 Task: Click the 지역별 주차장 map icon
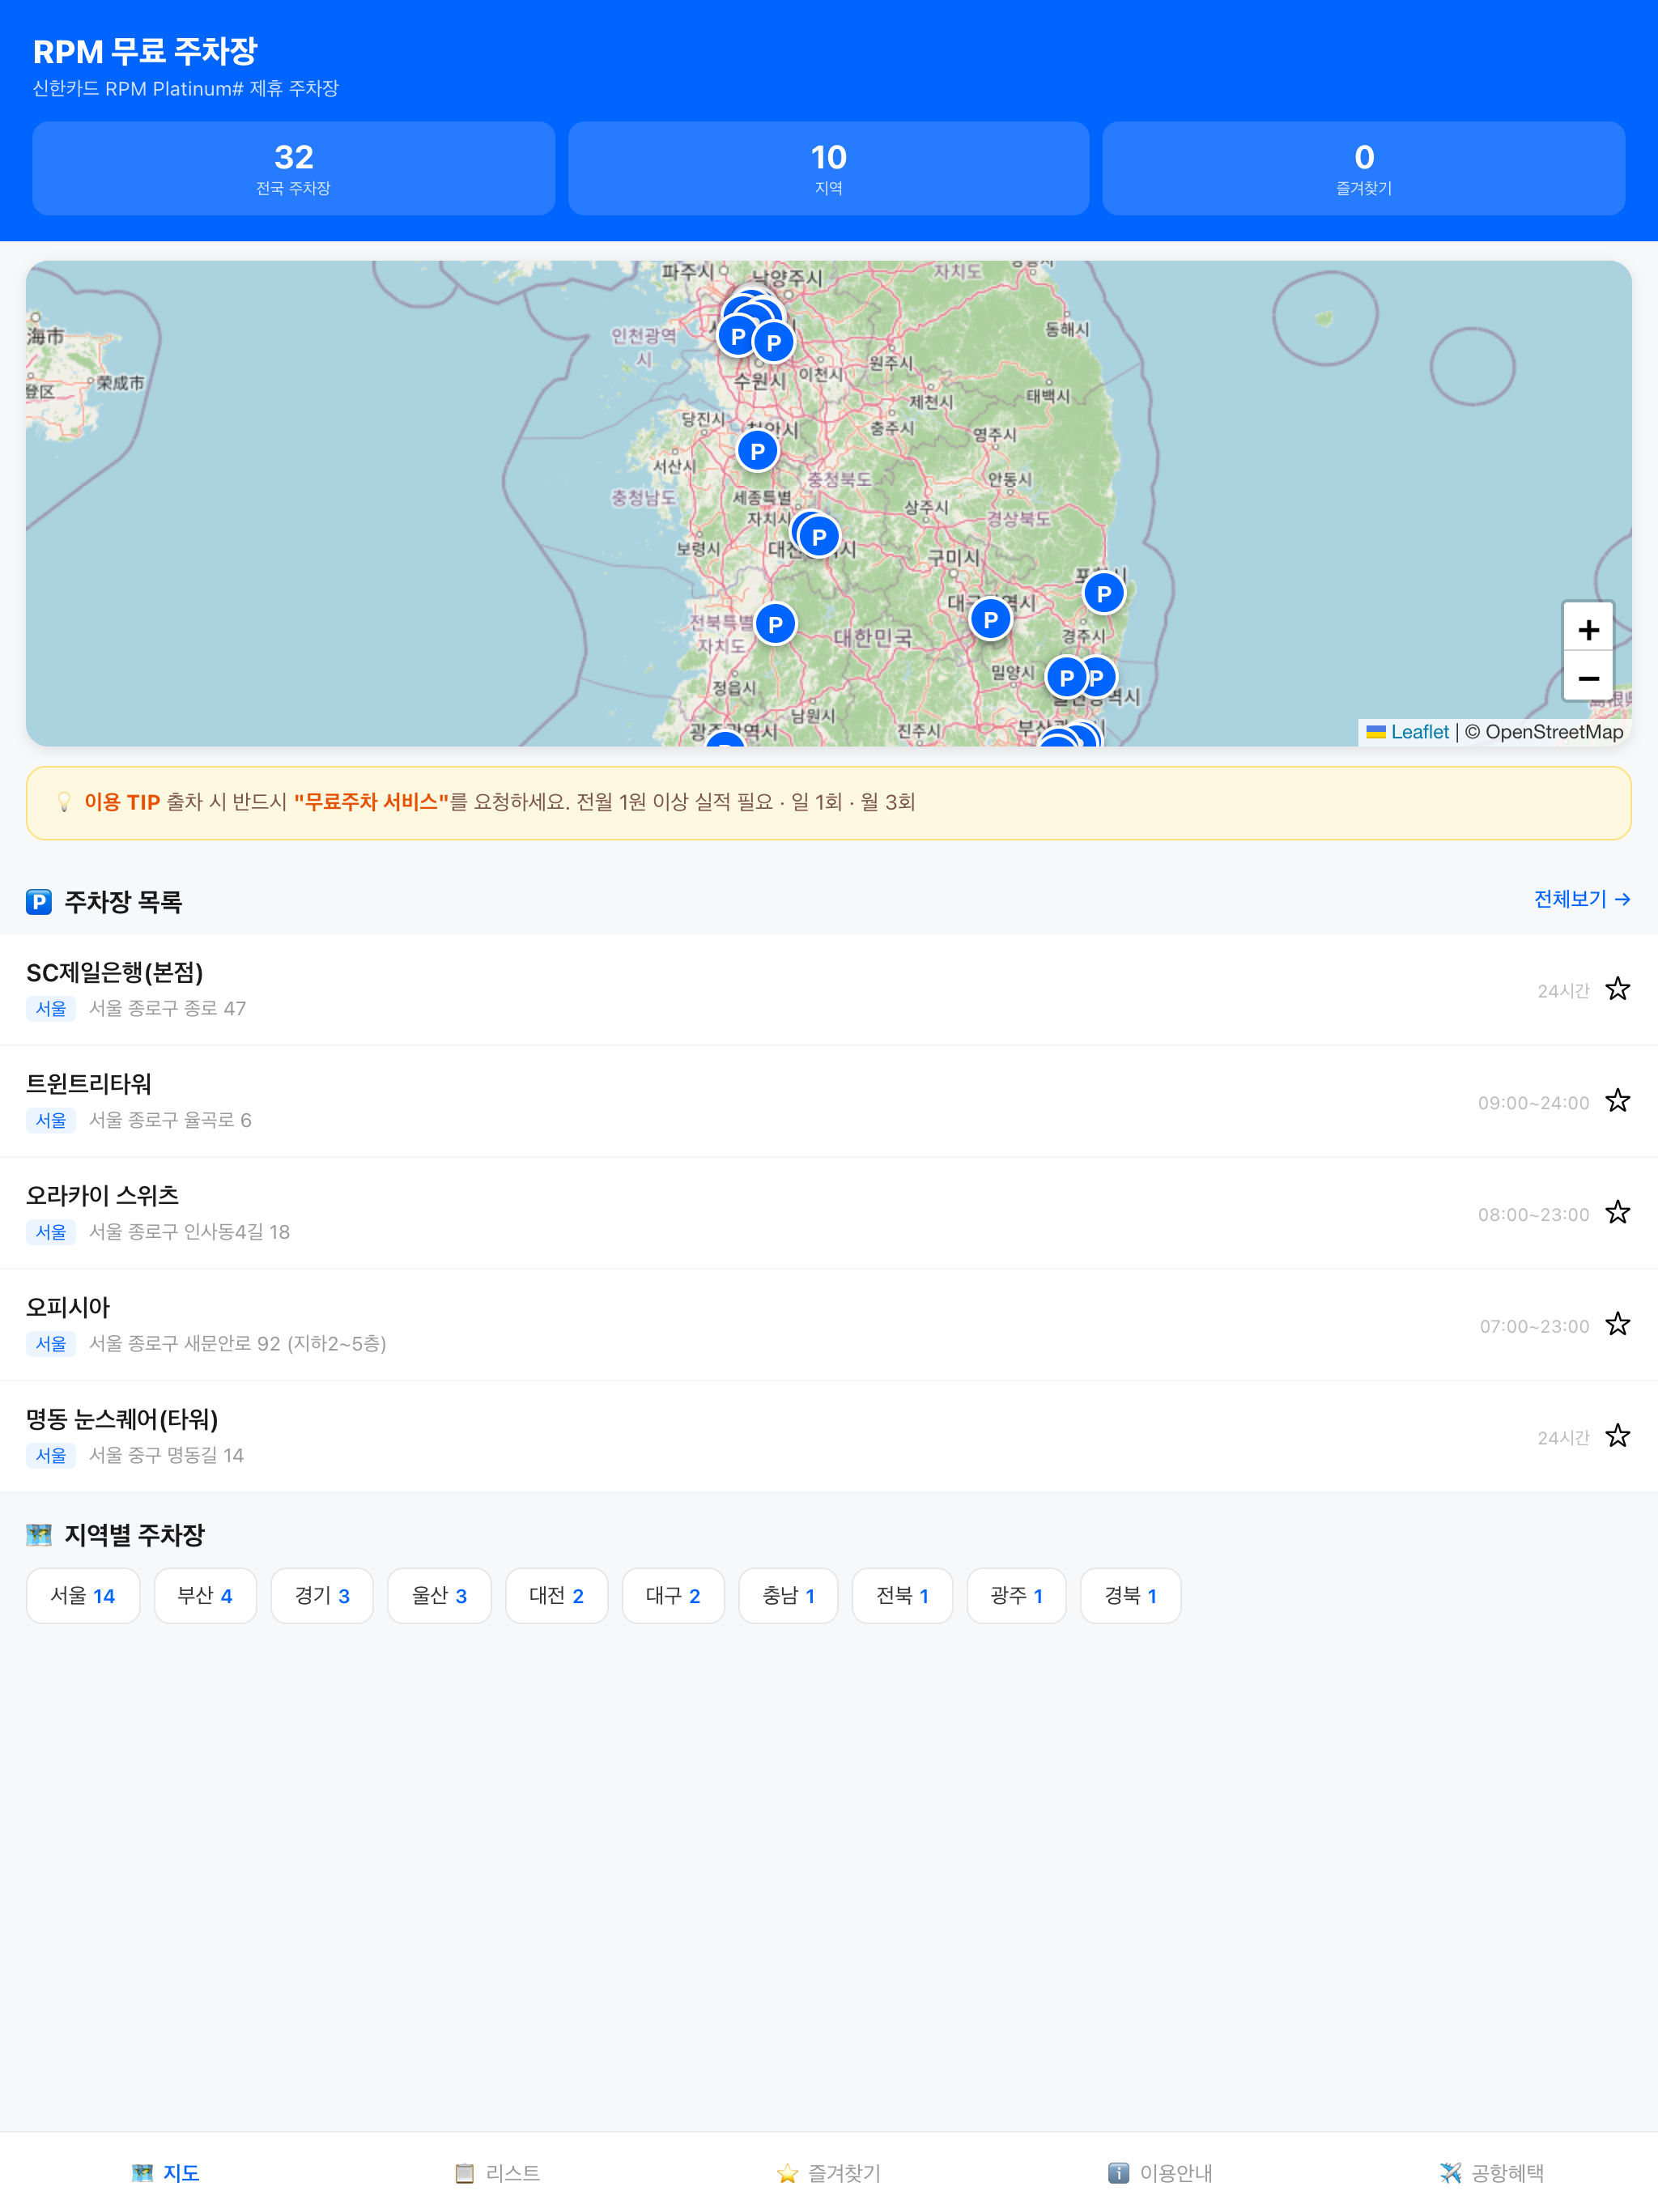coord(39,1535)
